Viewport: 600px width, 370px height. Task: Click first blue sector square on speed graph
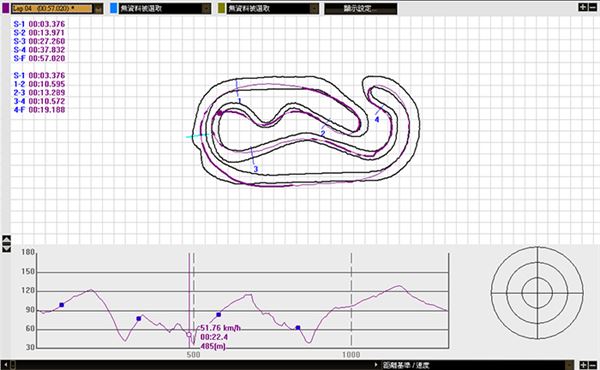point(62,305)
